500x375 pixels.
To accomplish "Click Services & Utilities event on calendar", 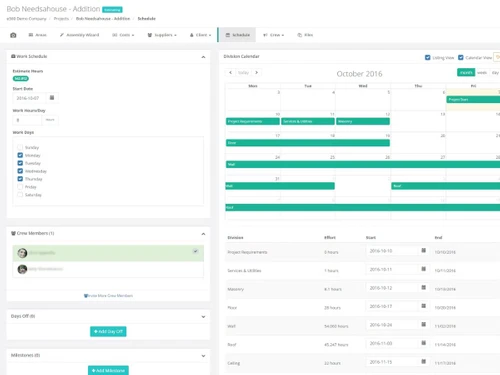I will coord(308,121).
